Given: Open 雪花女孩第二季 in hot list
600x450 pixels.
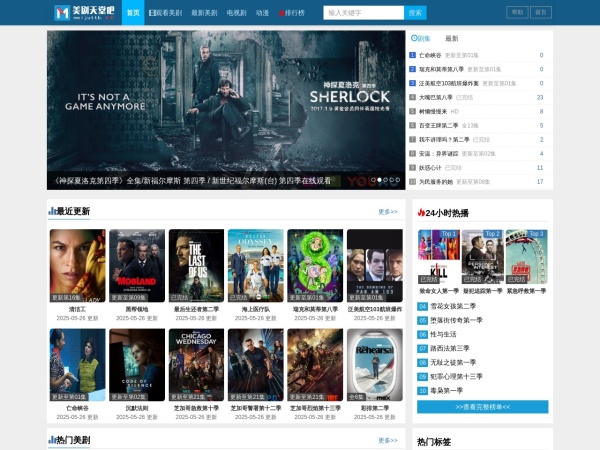Looking at the screenshot, I should tap(453, 306).
